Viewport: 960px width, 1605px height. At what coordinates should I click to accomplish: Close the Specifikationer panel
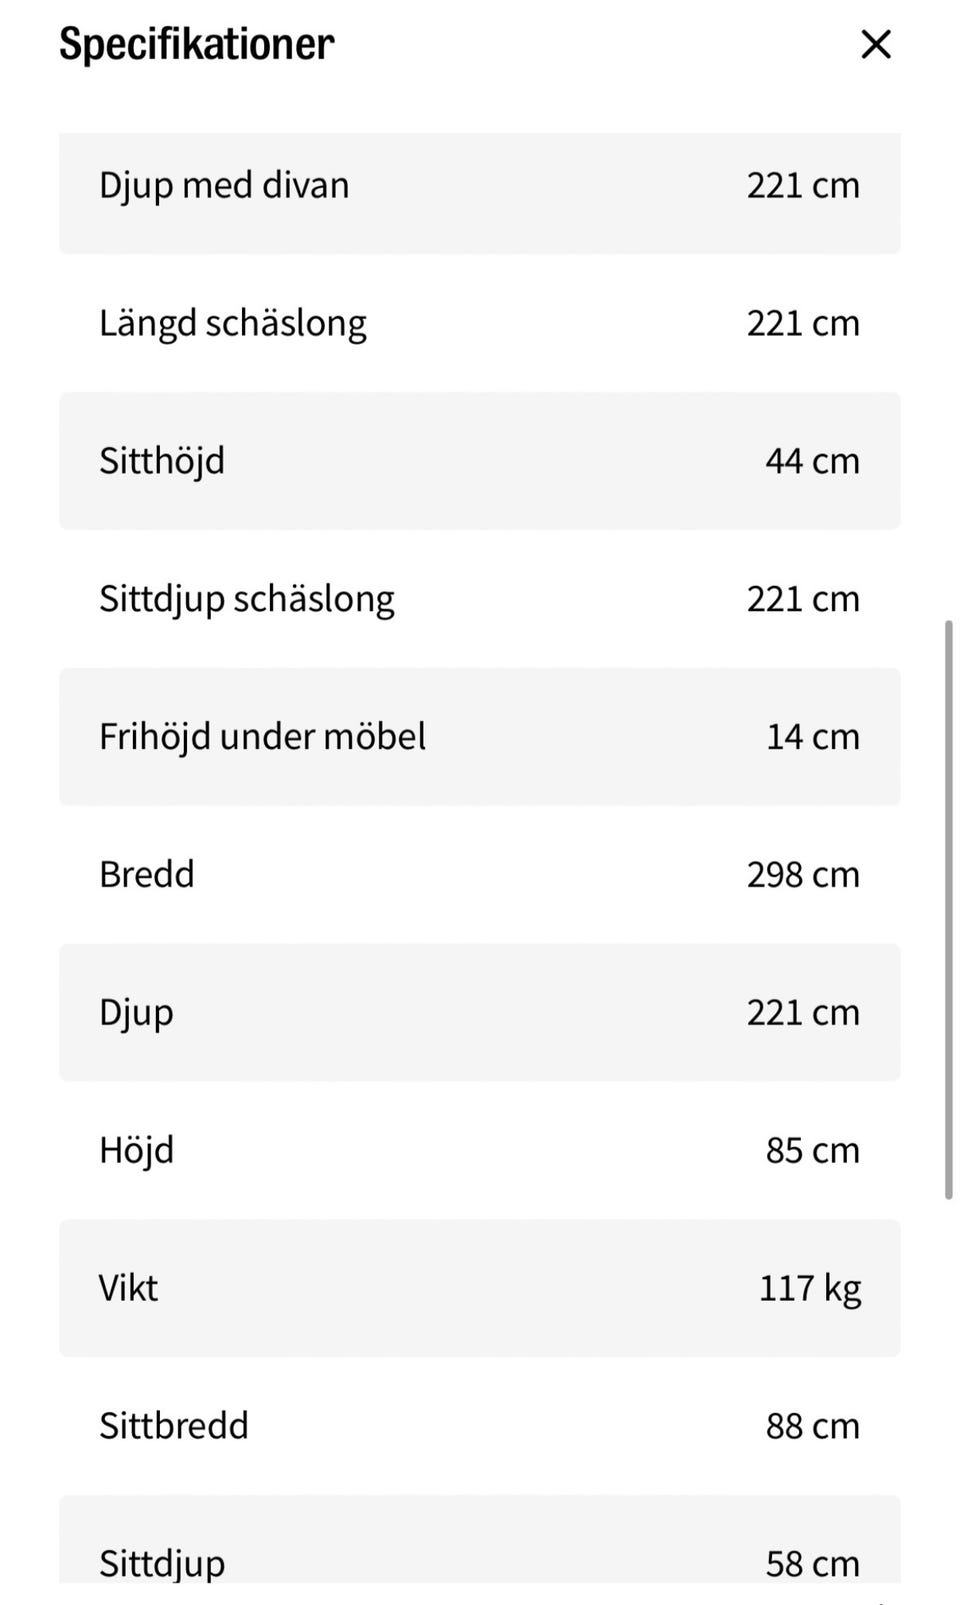click(x=875, y=44)
